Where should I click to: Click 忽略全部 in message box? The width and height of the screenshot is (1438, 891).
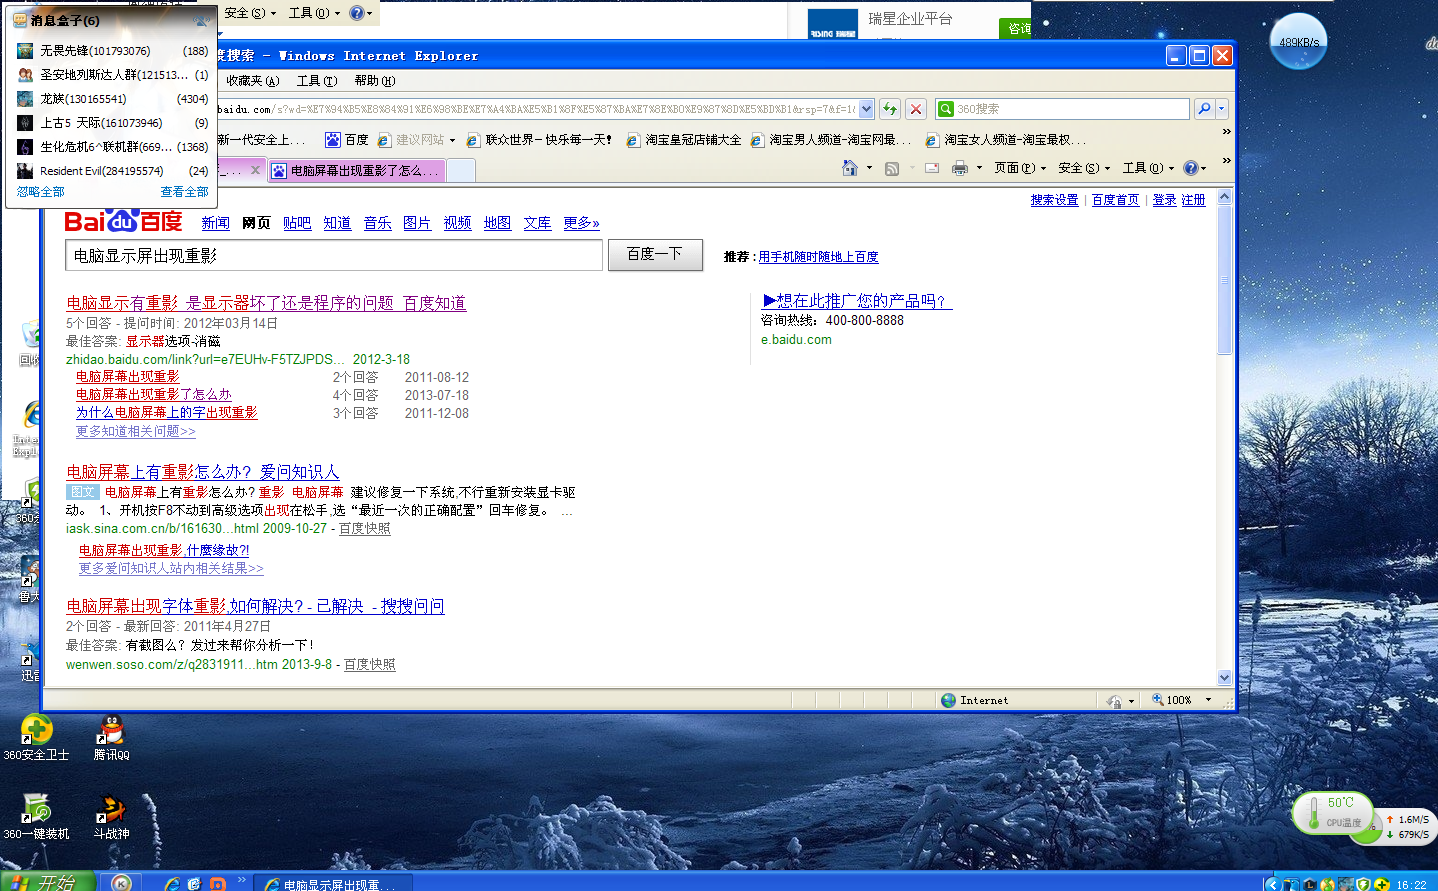pos(40,192)
